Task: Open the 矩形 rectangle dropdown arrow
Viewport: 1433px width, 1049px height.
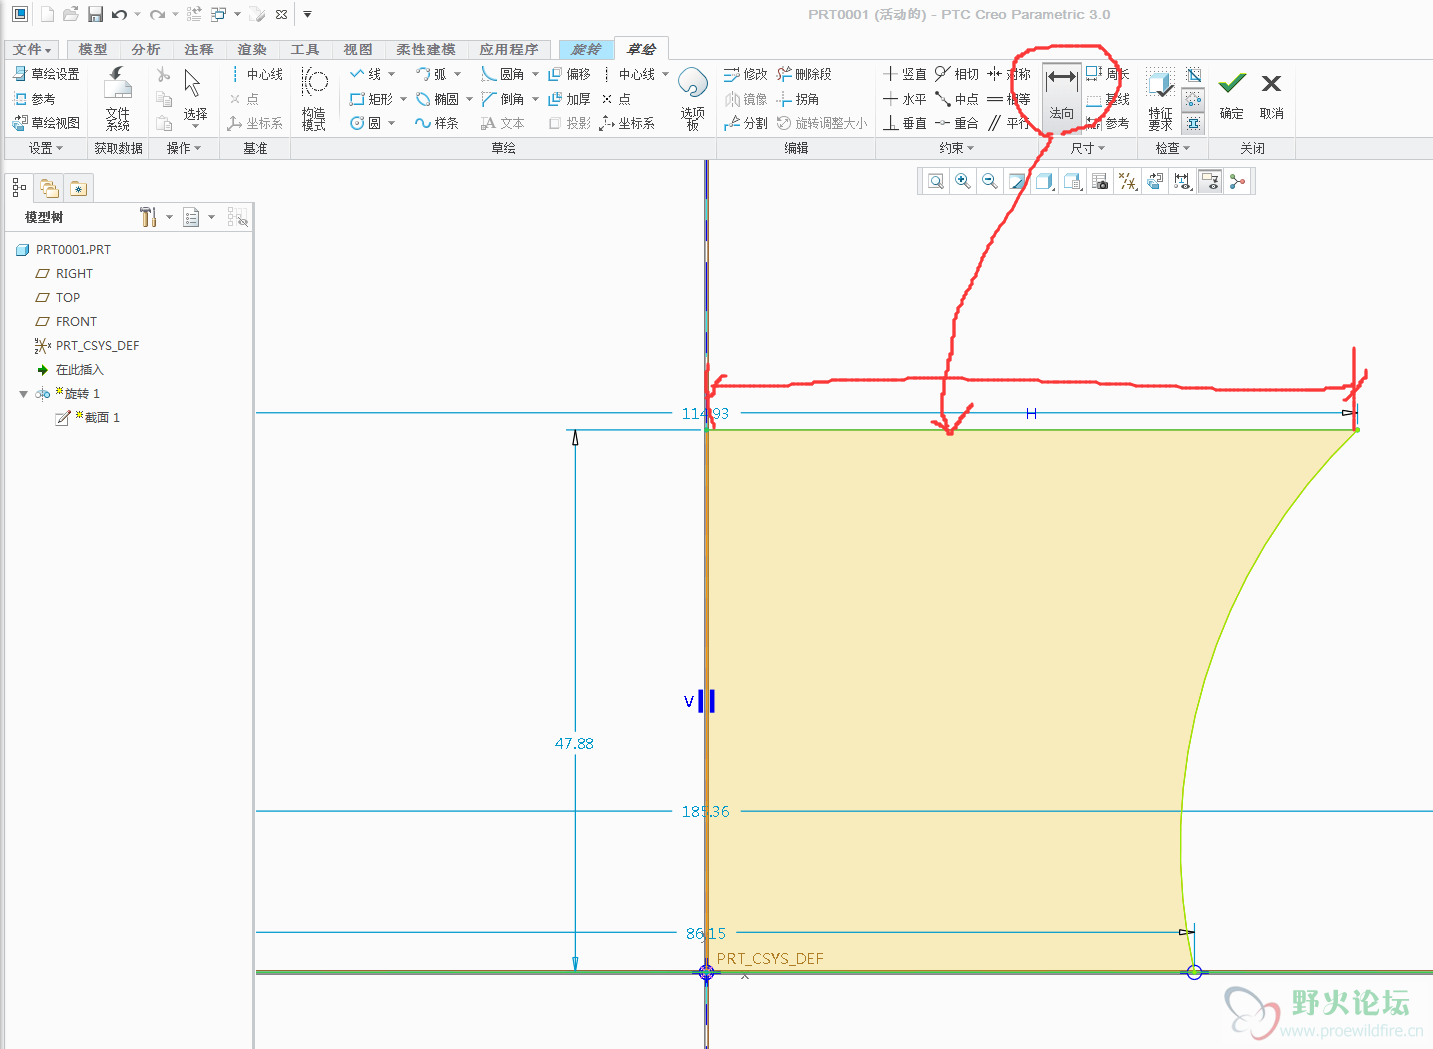Action: tap(403, 99)
